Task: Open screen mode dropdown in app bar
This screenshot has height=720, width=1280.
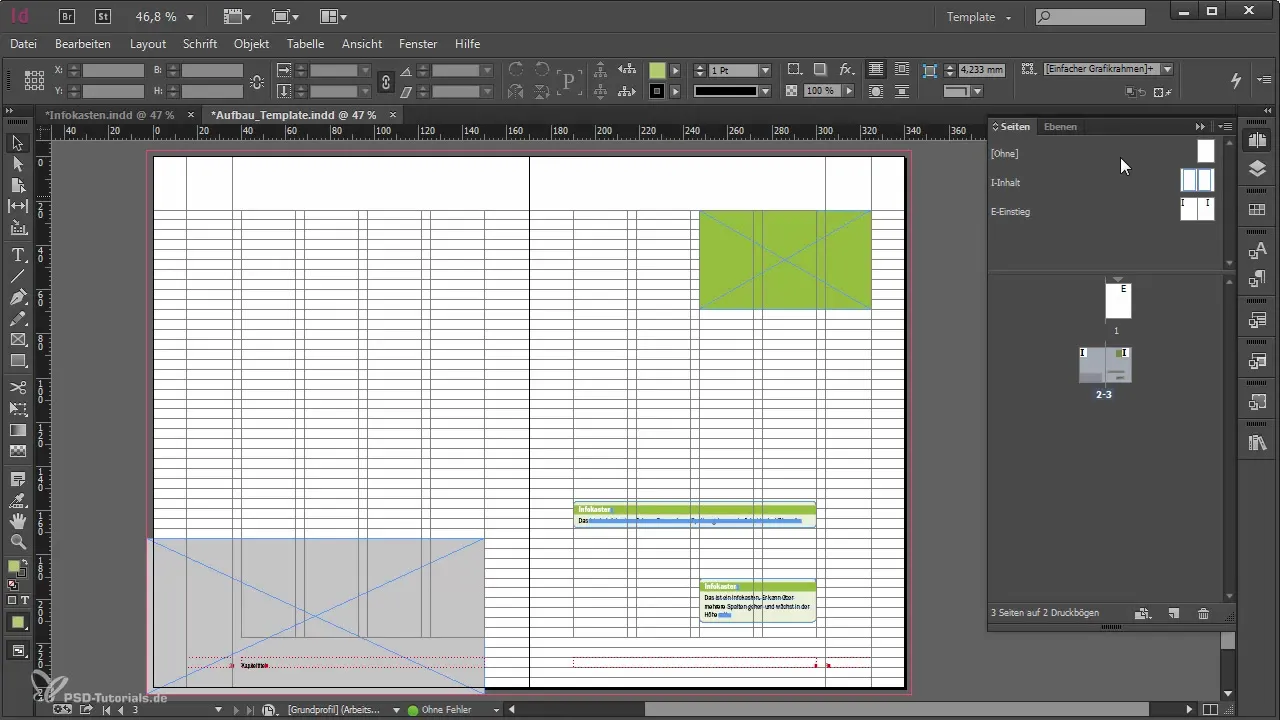Action: click(285, 16)
